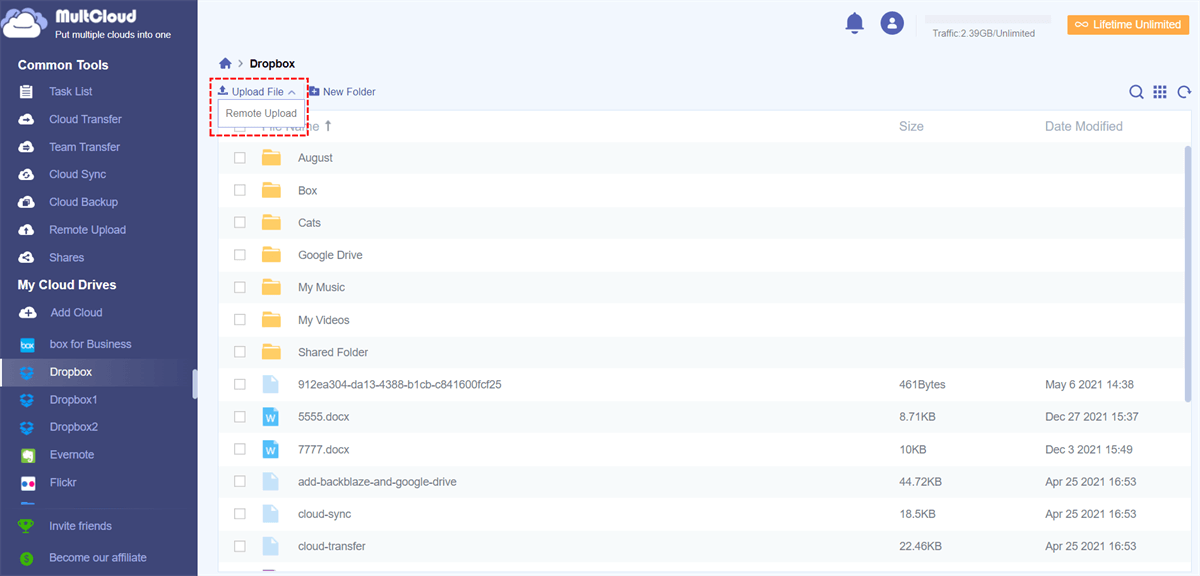Screen dimensions: 1200x576
Task: Select the Google Drive folder checkbox
Action: (x=240, y=255)
